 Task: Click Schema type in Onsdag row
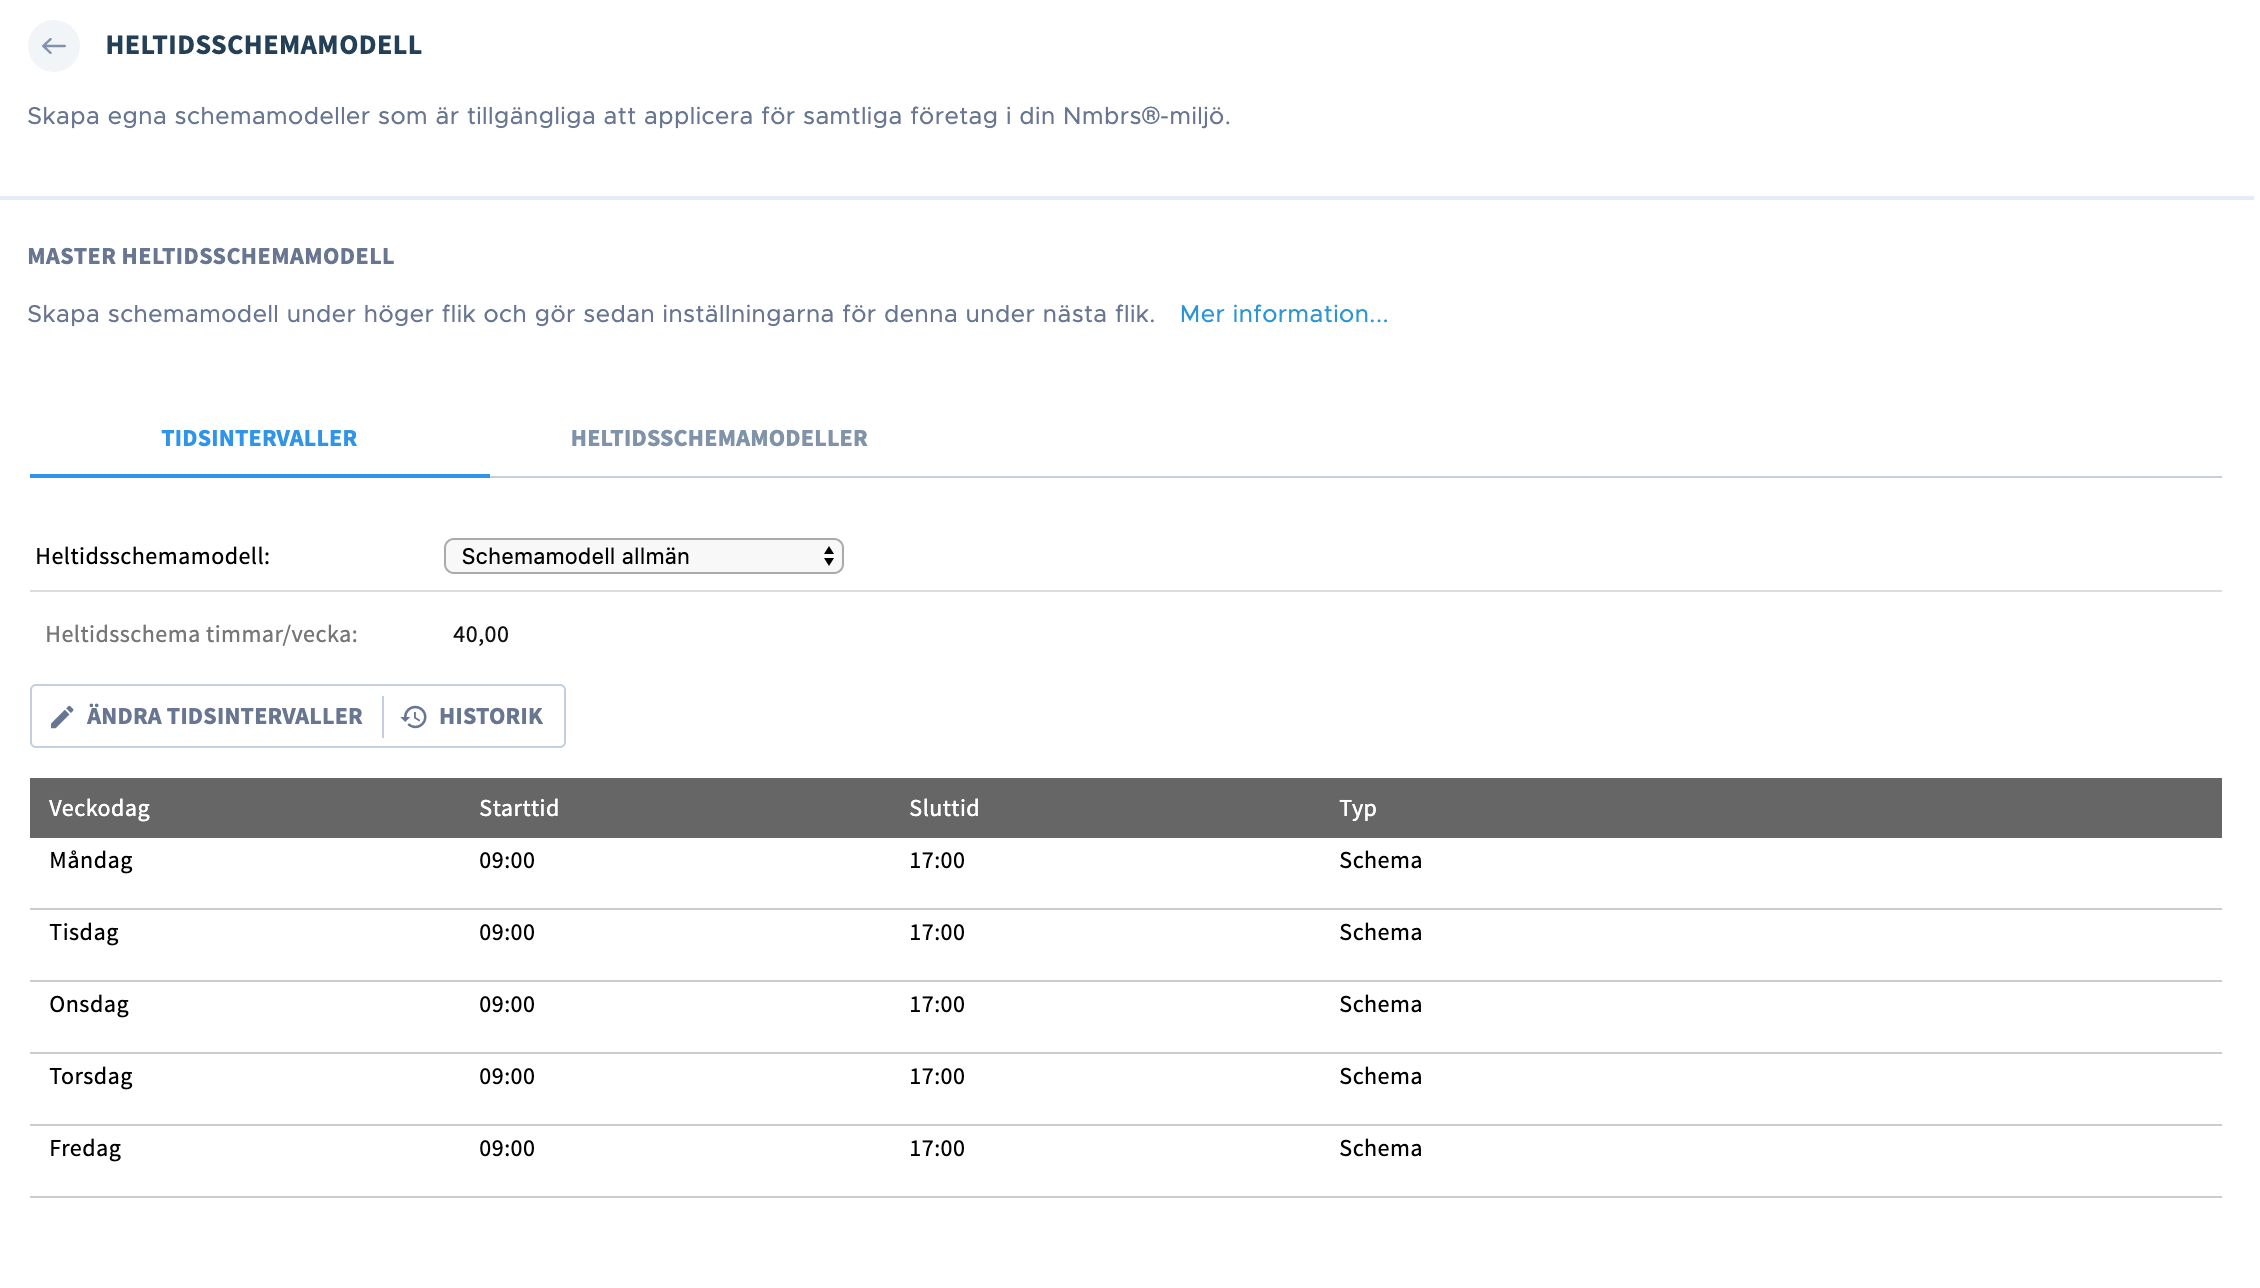click(1380, 1004)
